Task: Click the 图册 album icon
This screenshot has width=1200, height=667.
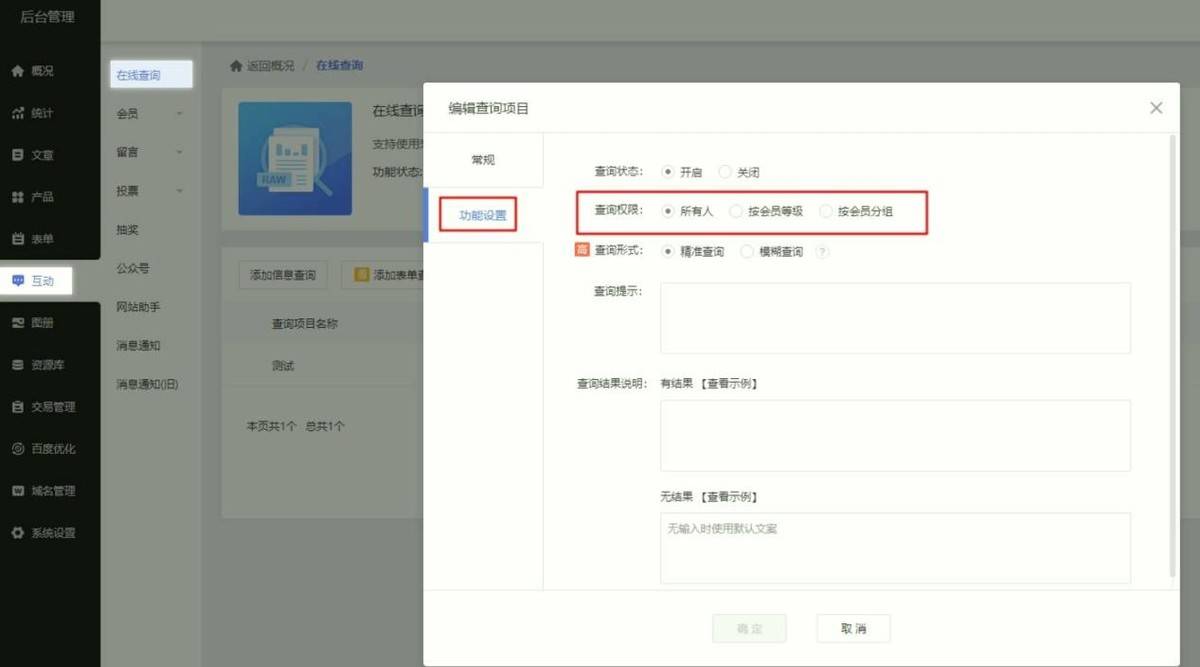Action: tap(17, 323)
